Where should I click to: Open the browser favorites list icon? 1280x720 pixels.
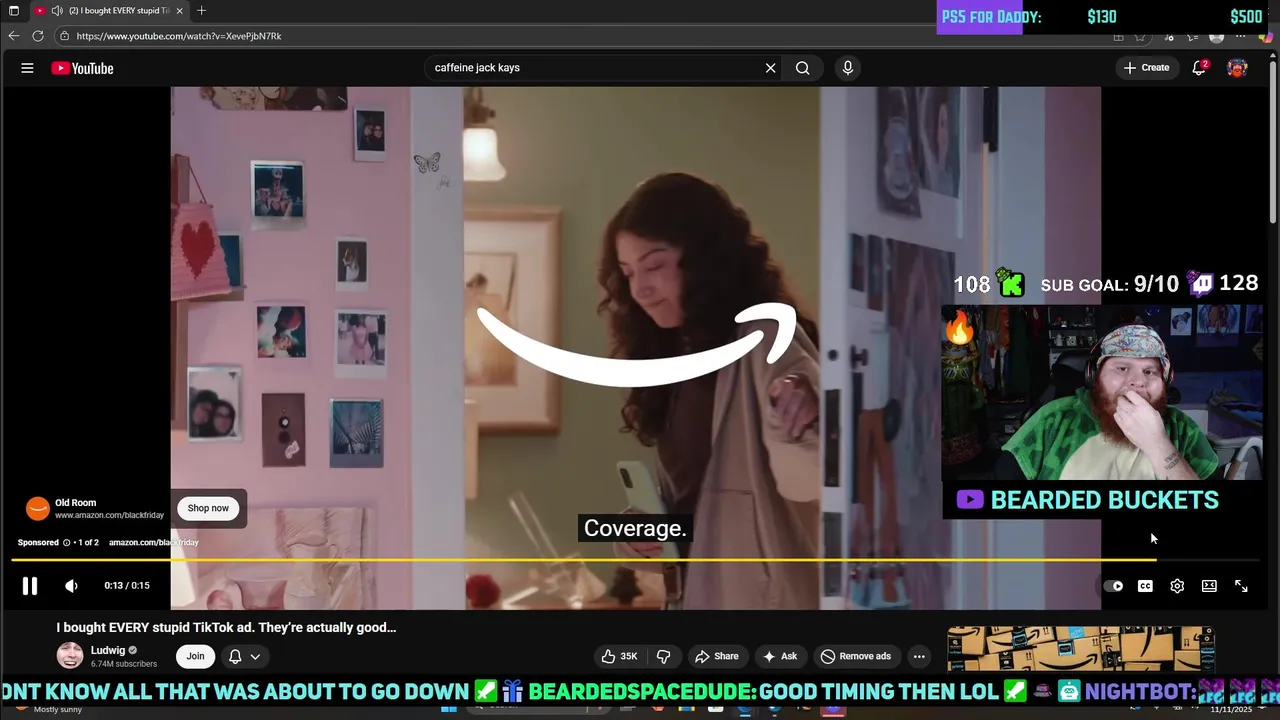[1192, 37]
